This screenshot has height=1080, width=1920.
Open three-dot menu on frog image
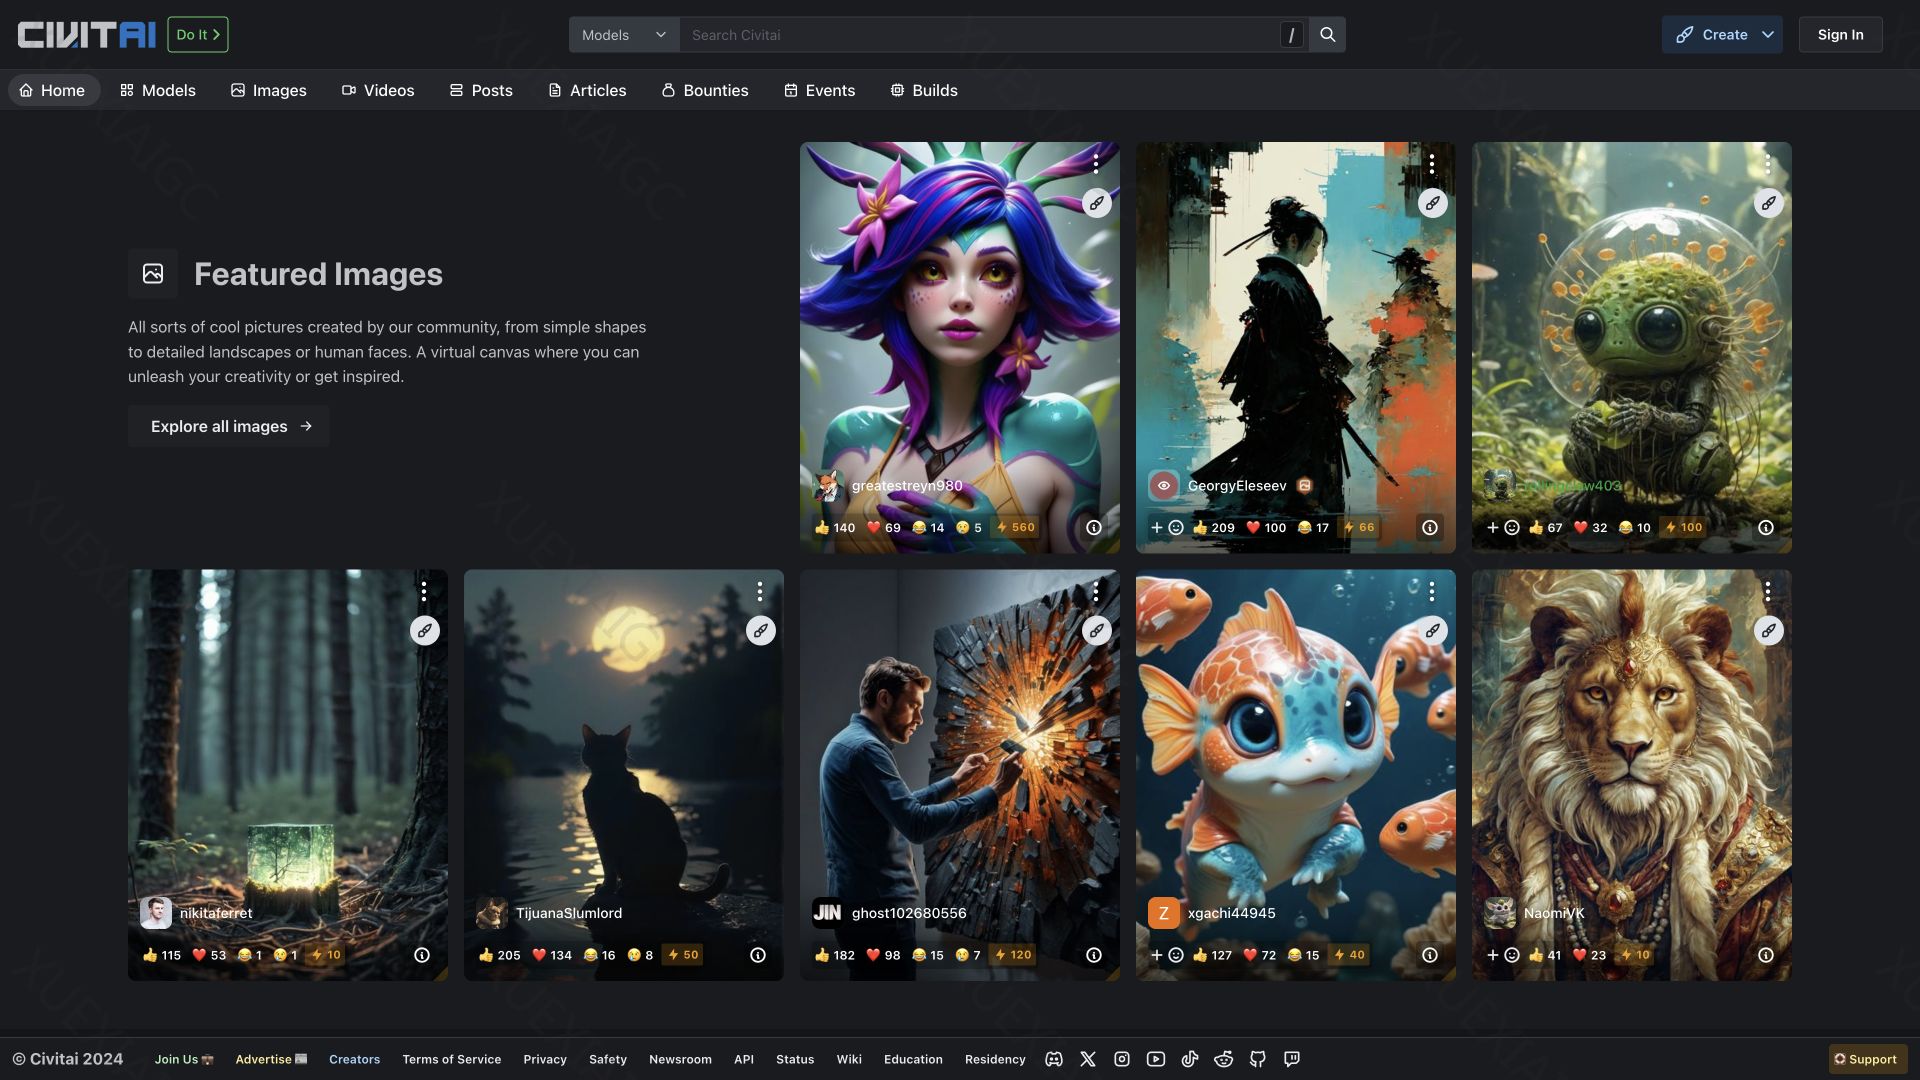pos(1767,164)
